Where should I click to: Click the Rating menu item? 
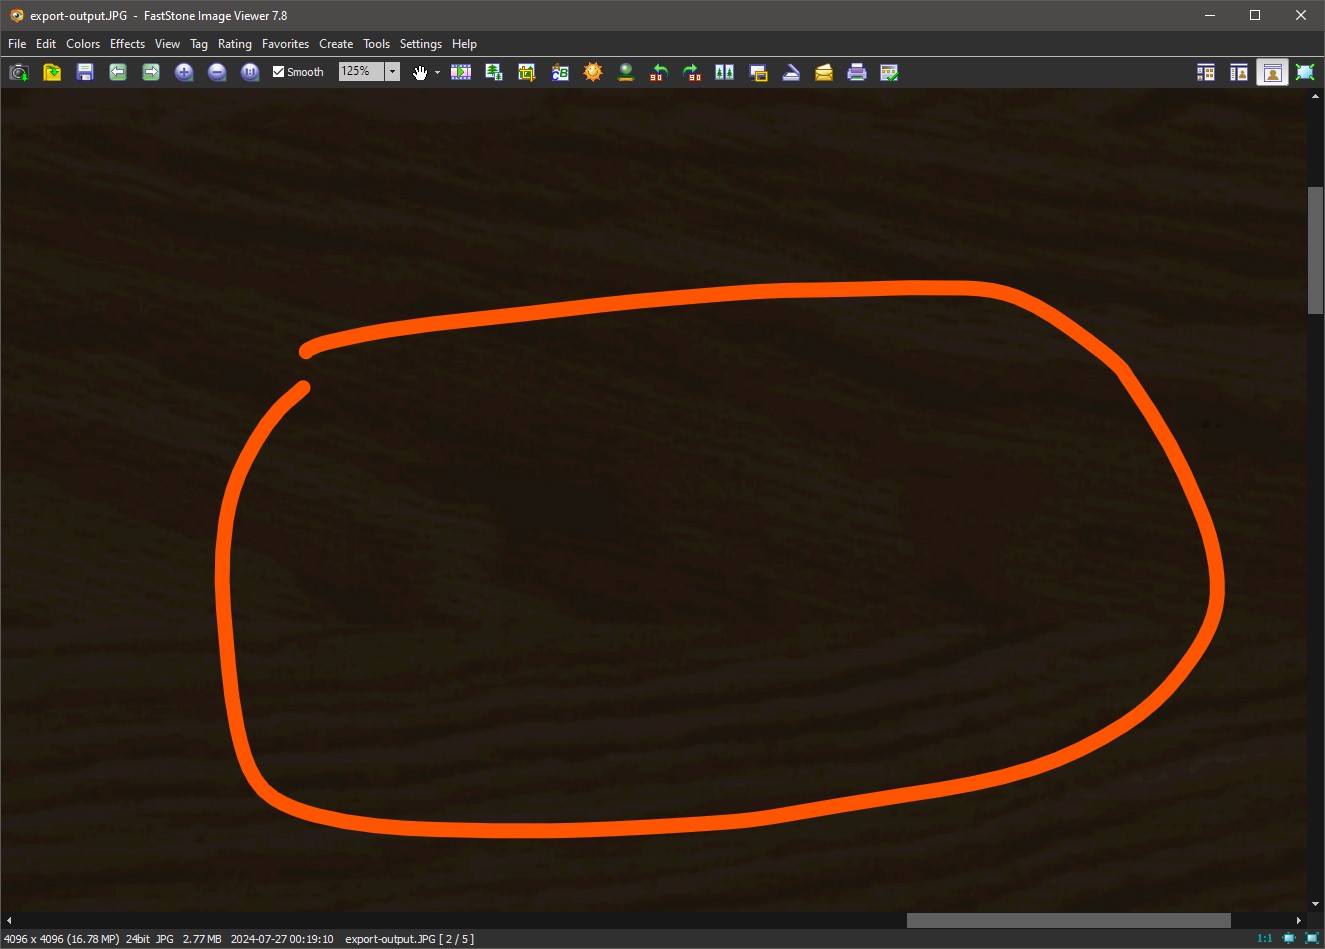click(235, 44)
